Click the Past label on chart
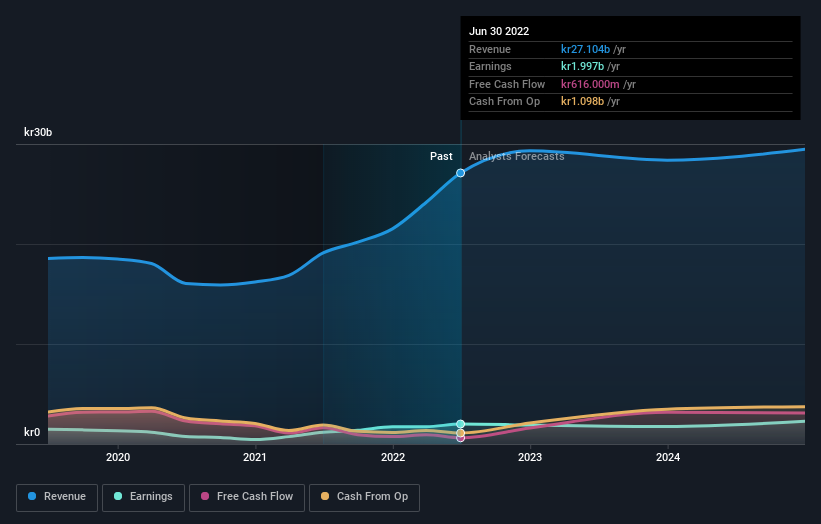821x524 pixels. (441, 156)
